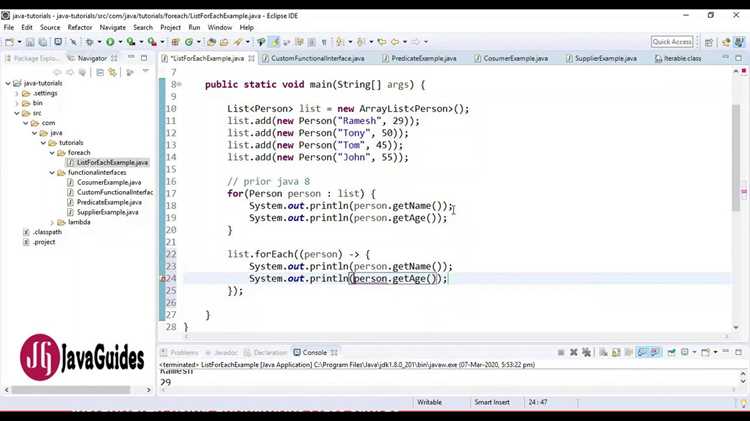Expand the lambda folder

52,222
